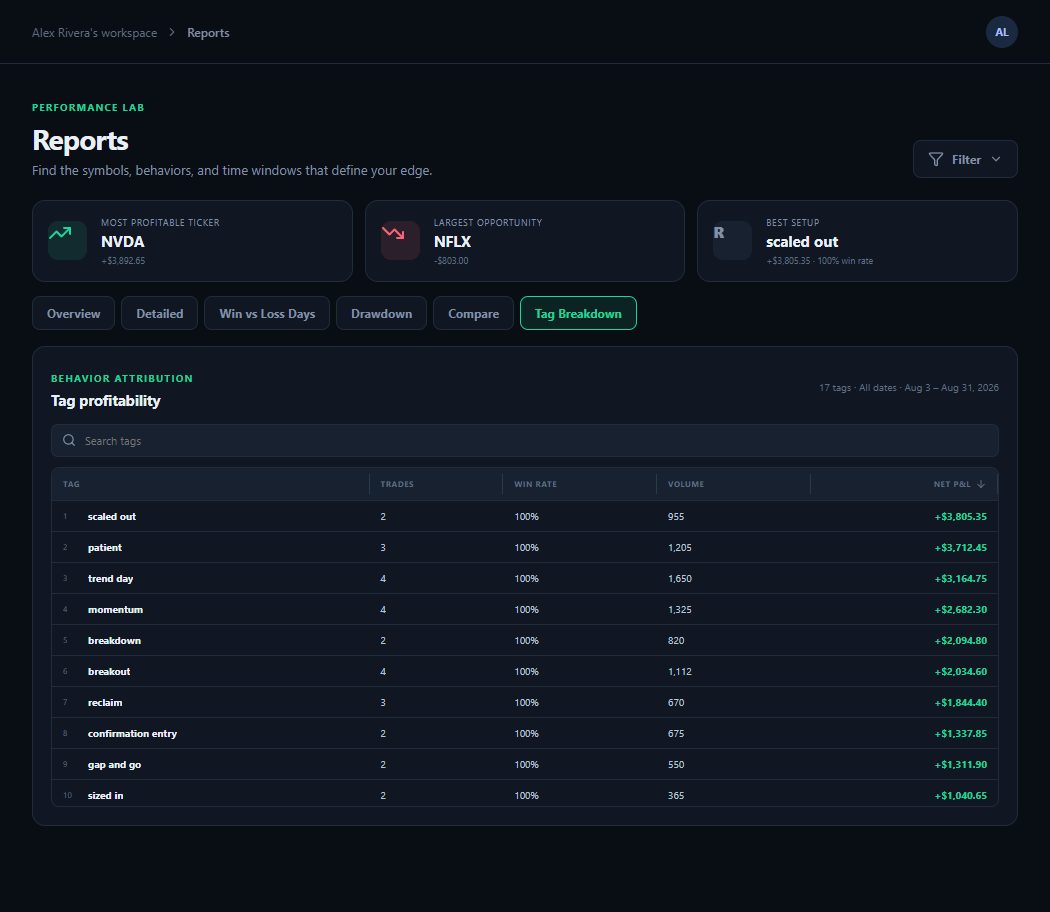
Task: Click the breadcrumb chevron separator
Action: (x=172, y=32)
